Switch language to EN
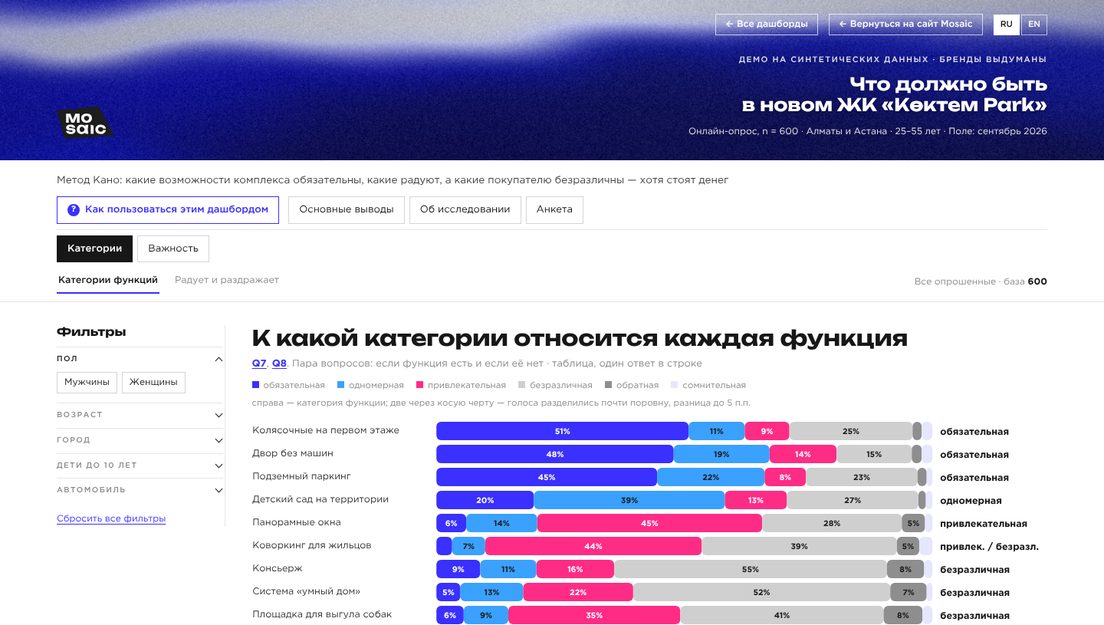Screen dimensions: 1104x625 point(1034,24)
